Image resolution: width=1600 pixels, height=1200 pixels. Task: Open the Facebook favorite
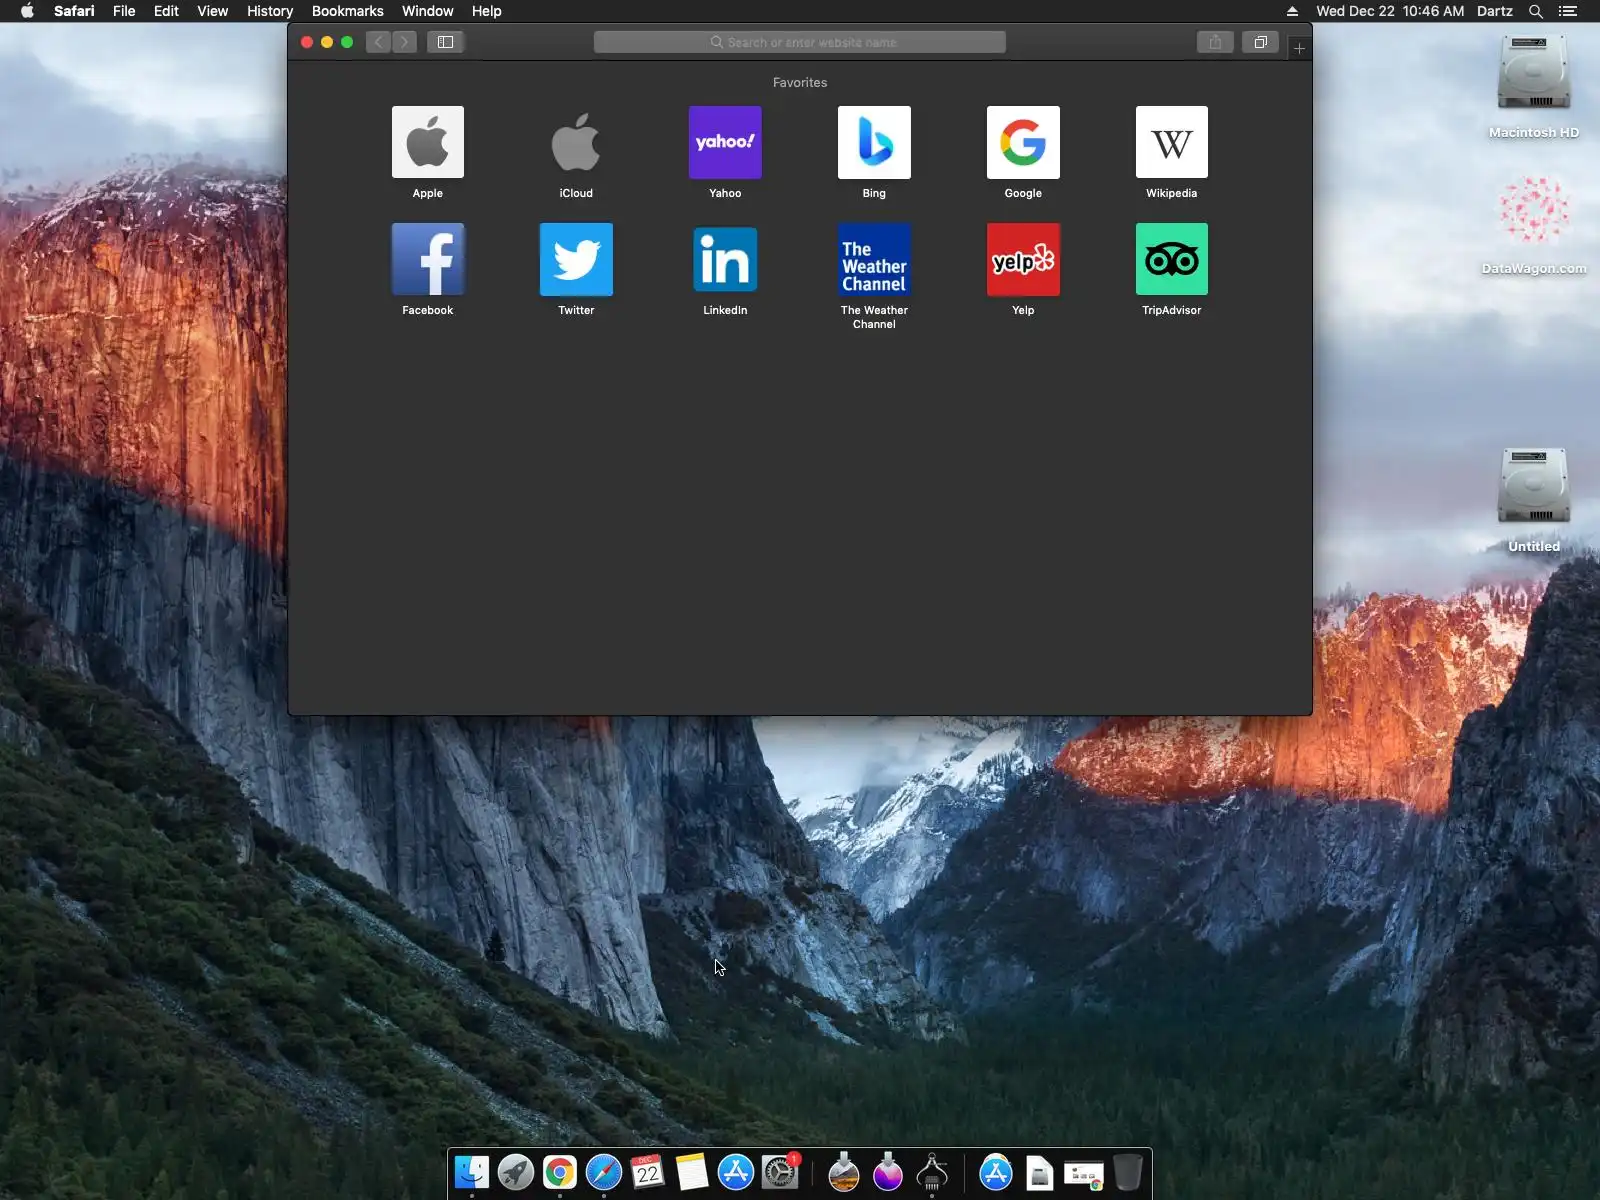427,259
